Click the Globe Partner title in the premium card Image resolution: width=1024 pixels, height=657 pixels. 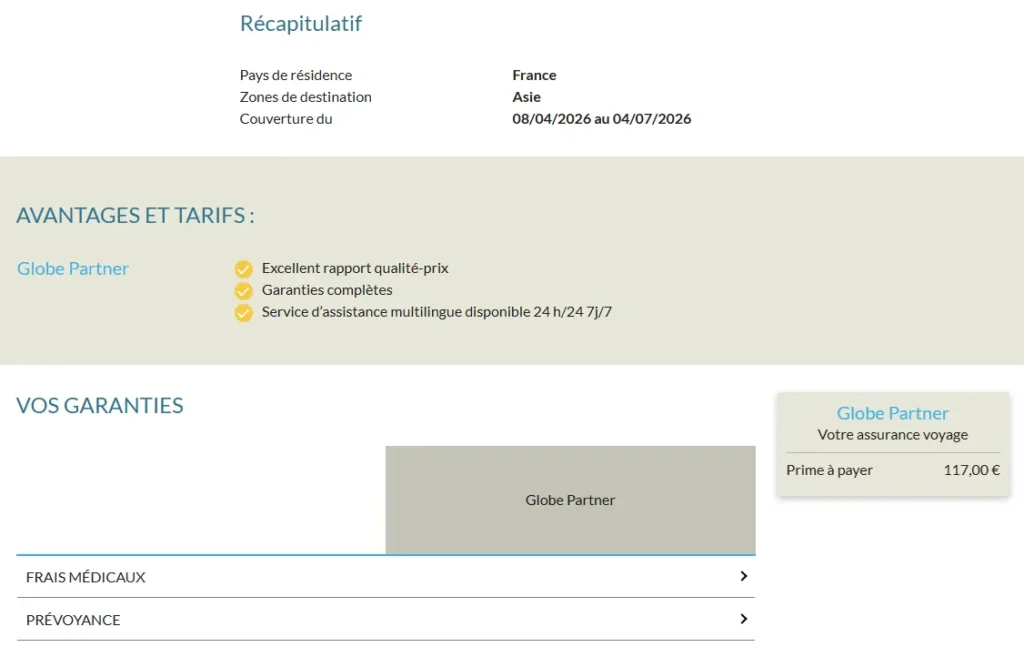point(892,413)
